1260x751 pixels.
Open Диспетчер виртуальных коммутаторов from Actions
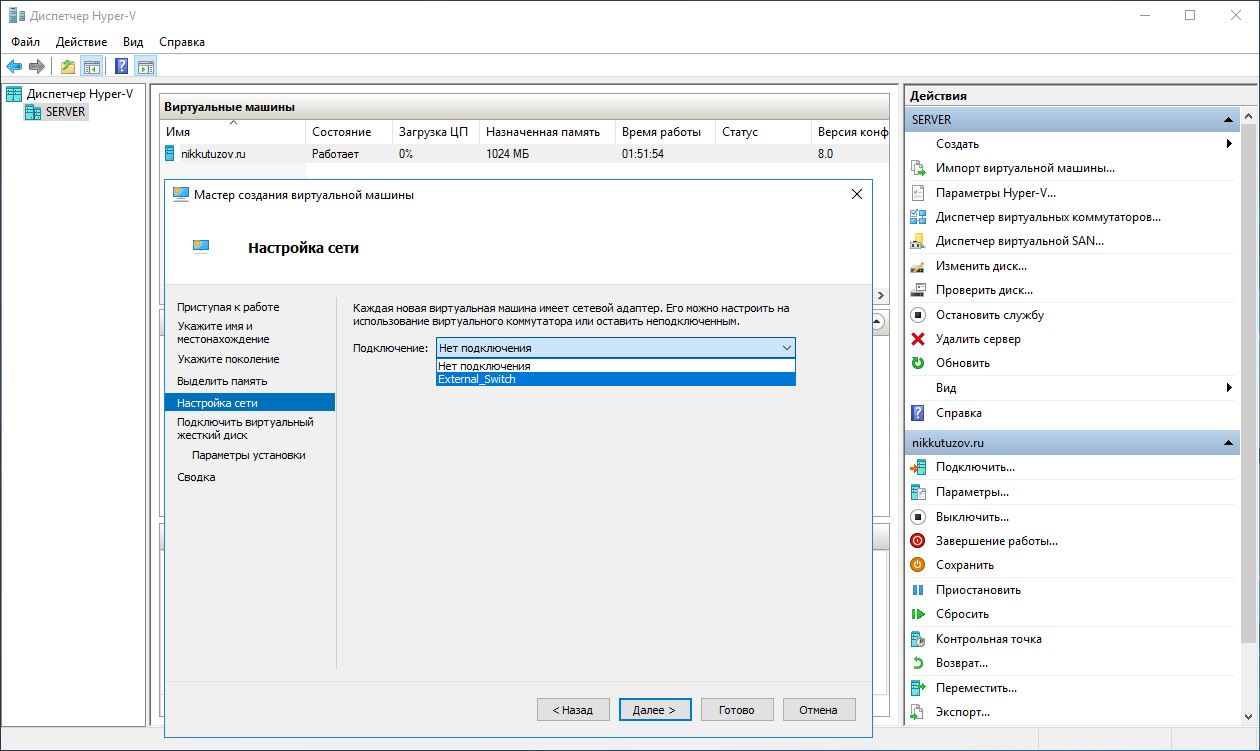1047,217
